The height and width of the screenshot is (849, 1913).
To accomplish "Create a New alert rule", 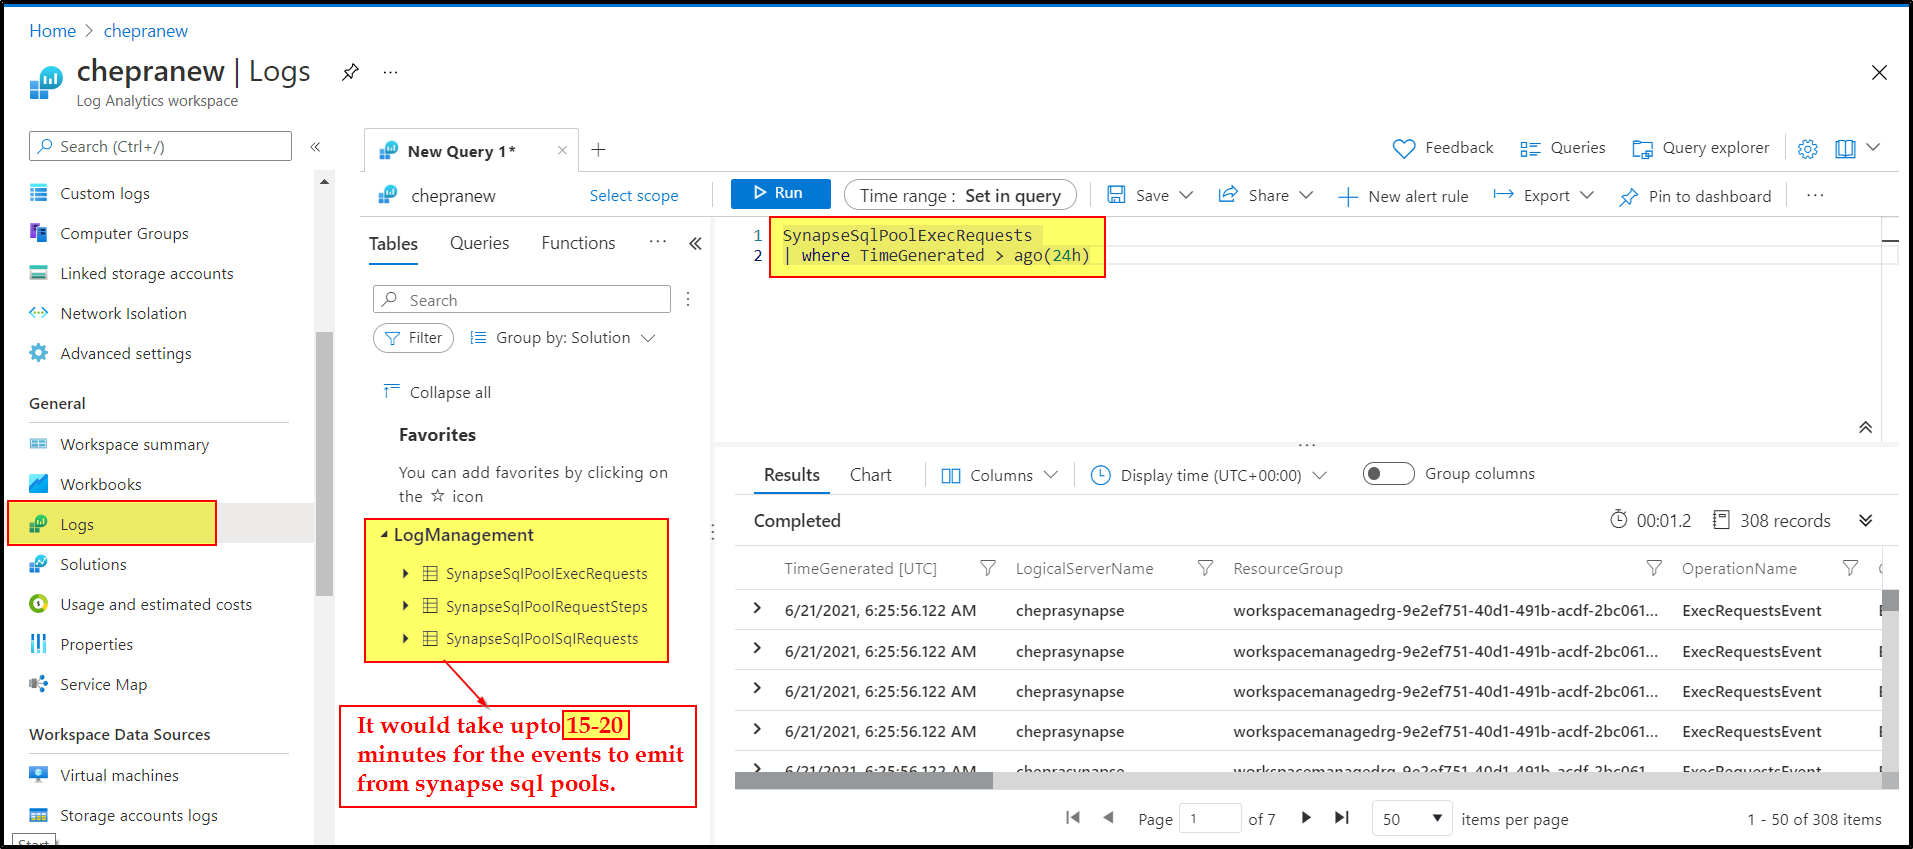I will [1403, 196].
